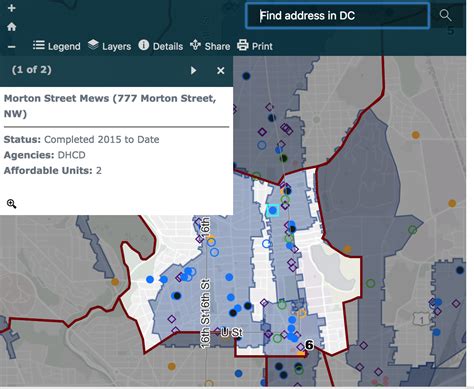Click the Affordable Units: 2 text
Viewport: 474px width, 389px height.
tap(53, 171)
